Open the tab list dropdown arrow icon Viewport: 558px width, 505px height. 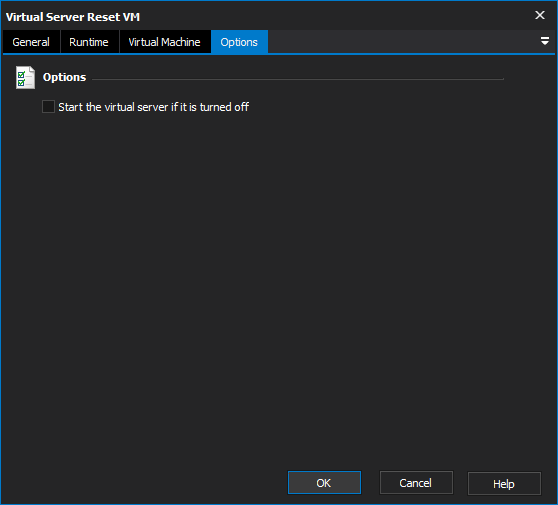[x=544, y=41]
